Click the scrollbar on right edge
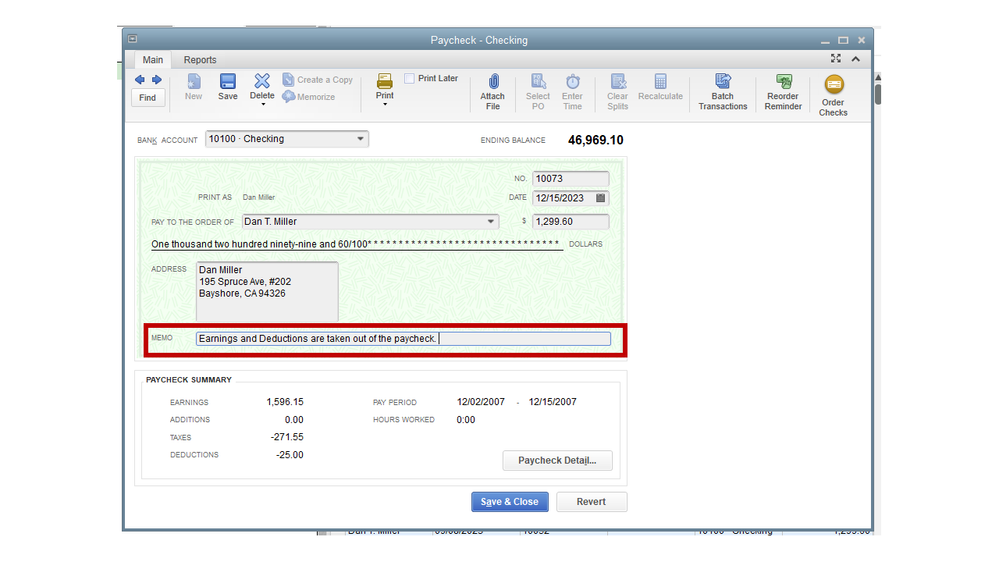Screen dimensions: 999x562 [x=878, y=94]
